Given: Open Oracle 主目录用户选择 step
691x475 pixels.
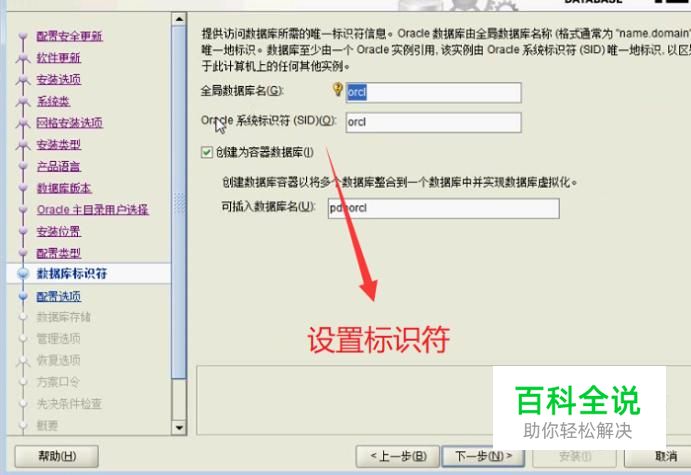Looking at the screenshot, I should [x=93, y=210].
